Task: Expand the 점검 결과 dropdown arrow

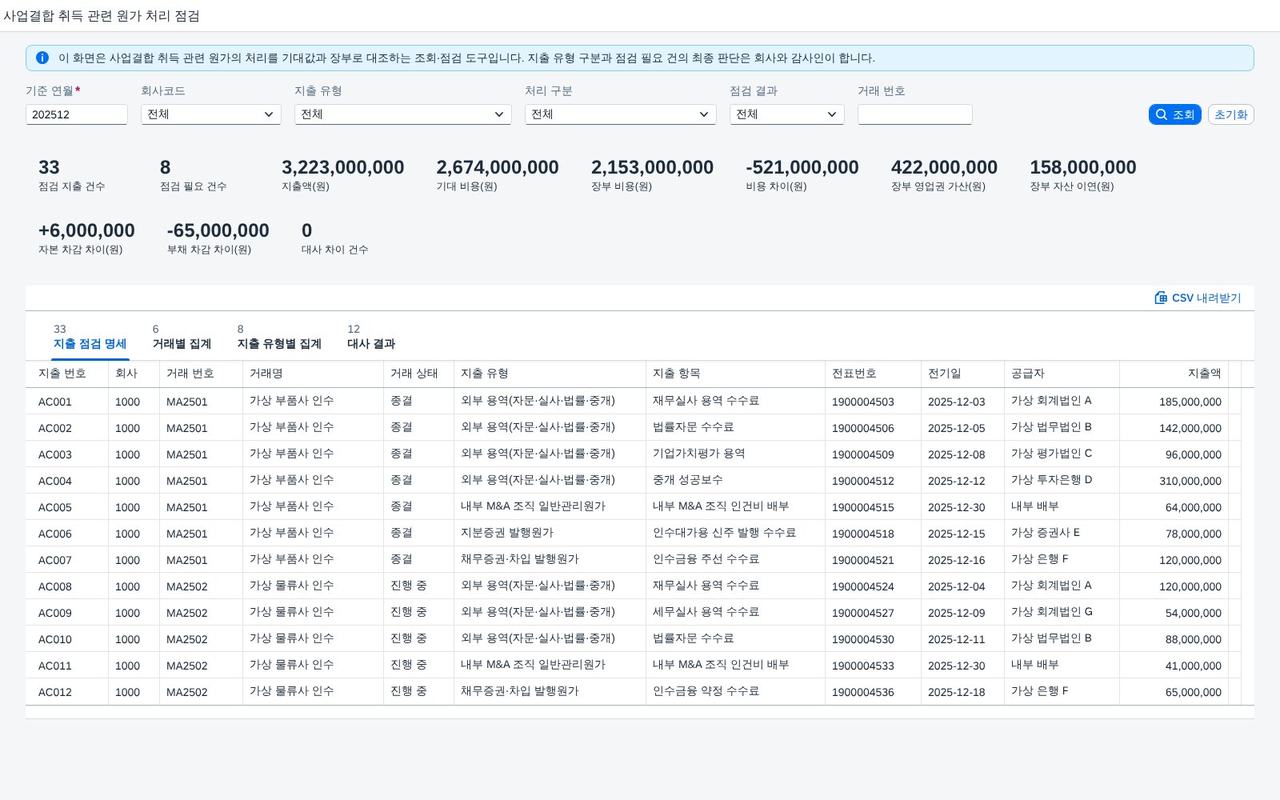Action: pyautogui.click(x=832, y=115)
